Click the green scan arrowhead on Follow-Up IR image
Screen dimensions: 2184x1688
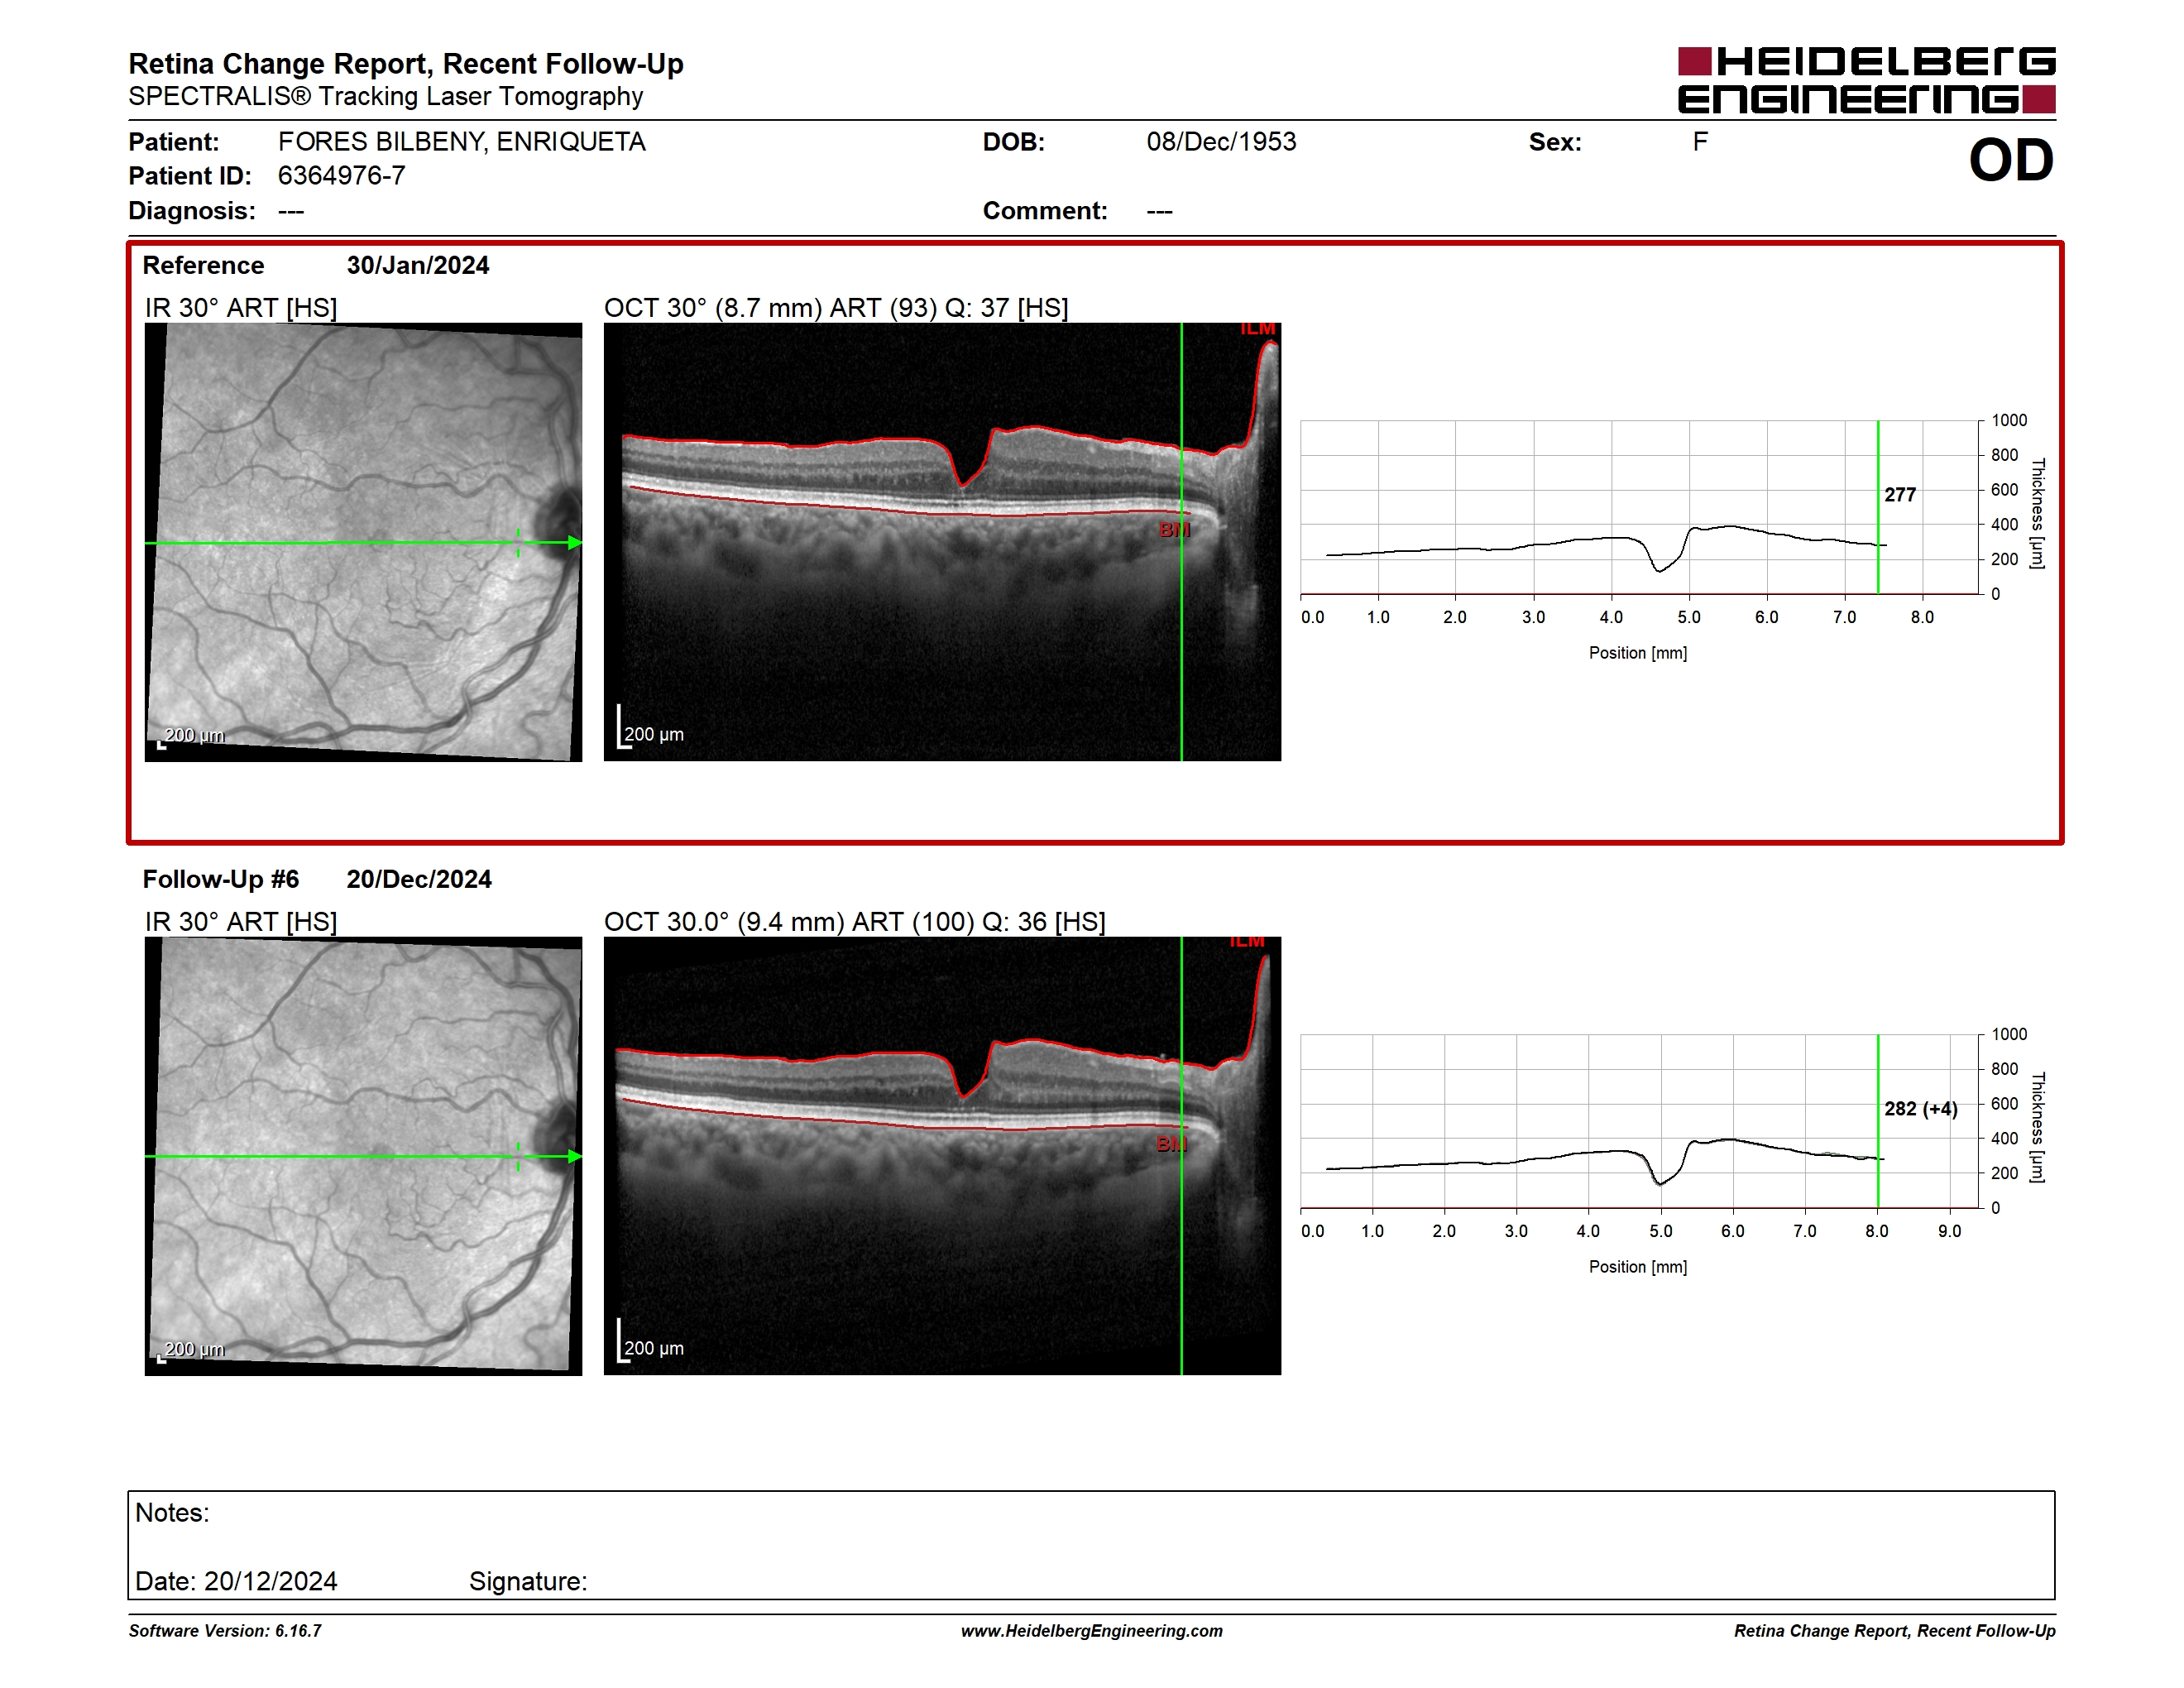tap(575, 1157)
